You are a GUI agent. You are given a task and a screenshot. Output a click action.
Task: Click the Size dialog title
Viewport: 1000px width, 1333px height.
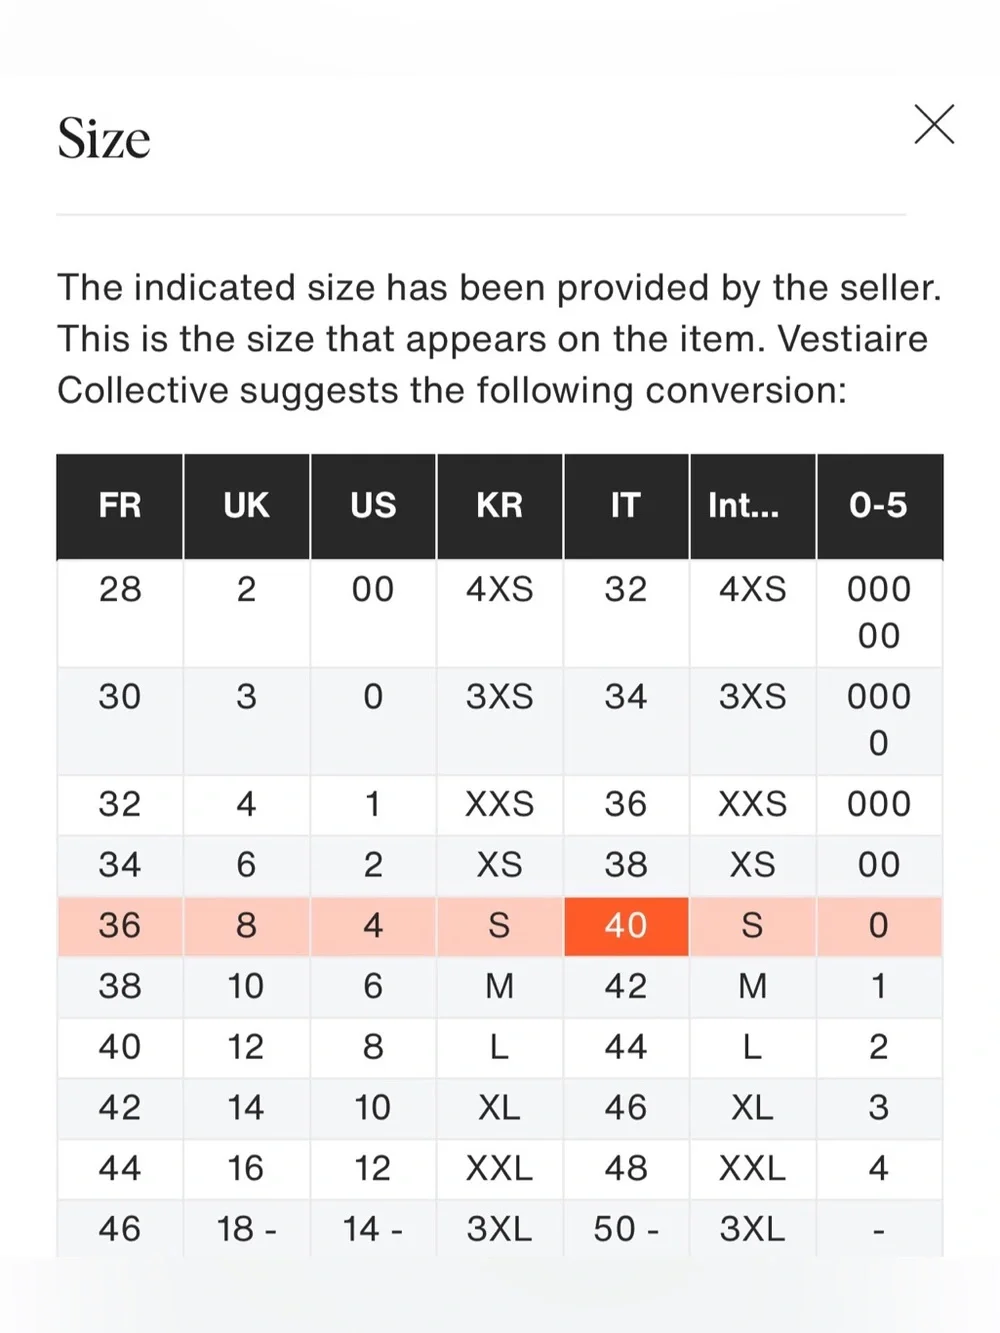pyautogui.click(x=104, y=138)
